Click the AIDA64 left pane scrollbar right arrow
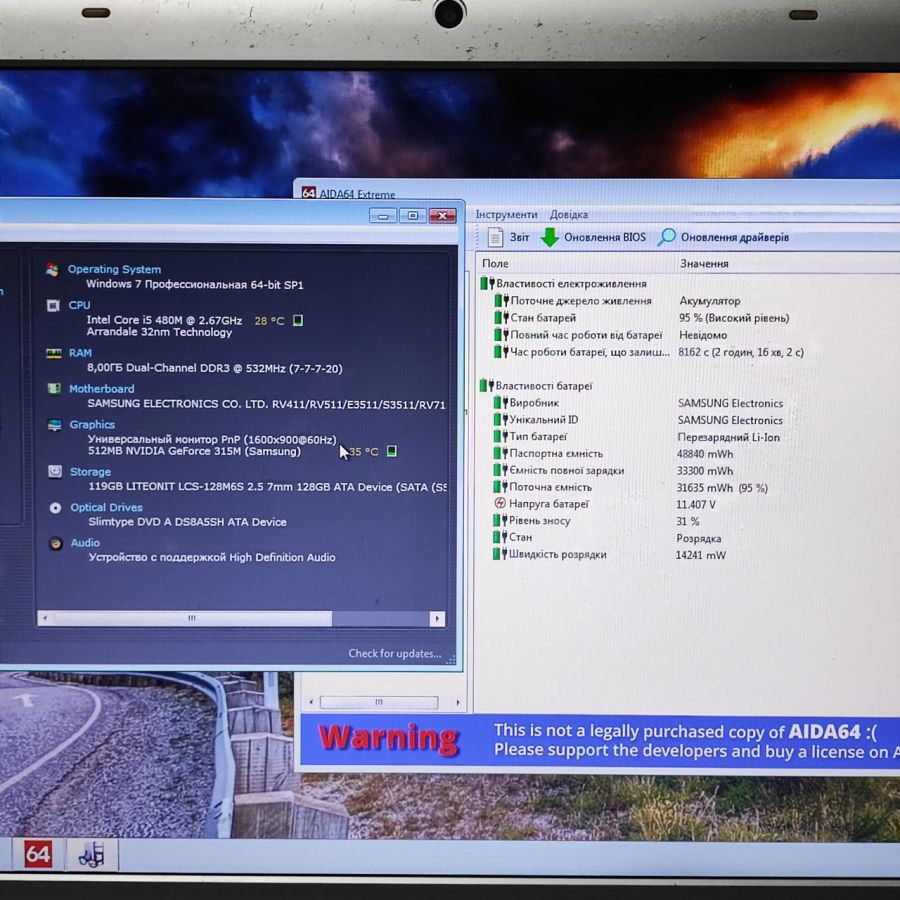The width and height of the screenshot is (900, 900). click(x=457, y=702)
